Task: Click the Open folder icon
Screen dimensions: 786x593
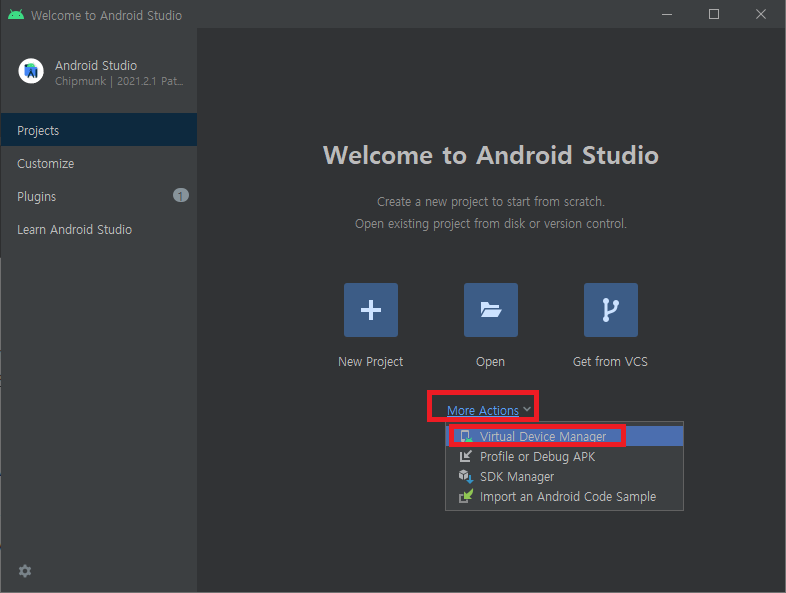Action: [490, 310]
